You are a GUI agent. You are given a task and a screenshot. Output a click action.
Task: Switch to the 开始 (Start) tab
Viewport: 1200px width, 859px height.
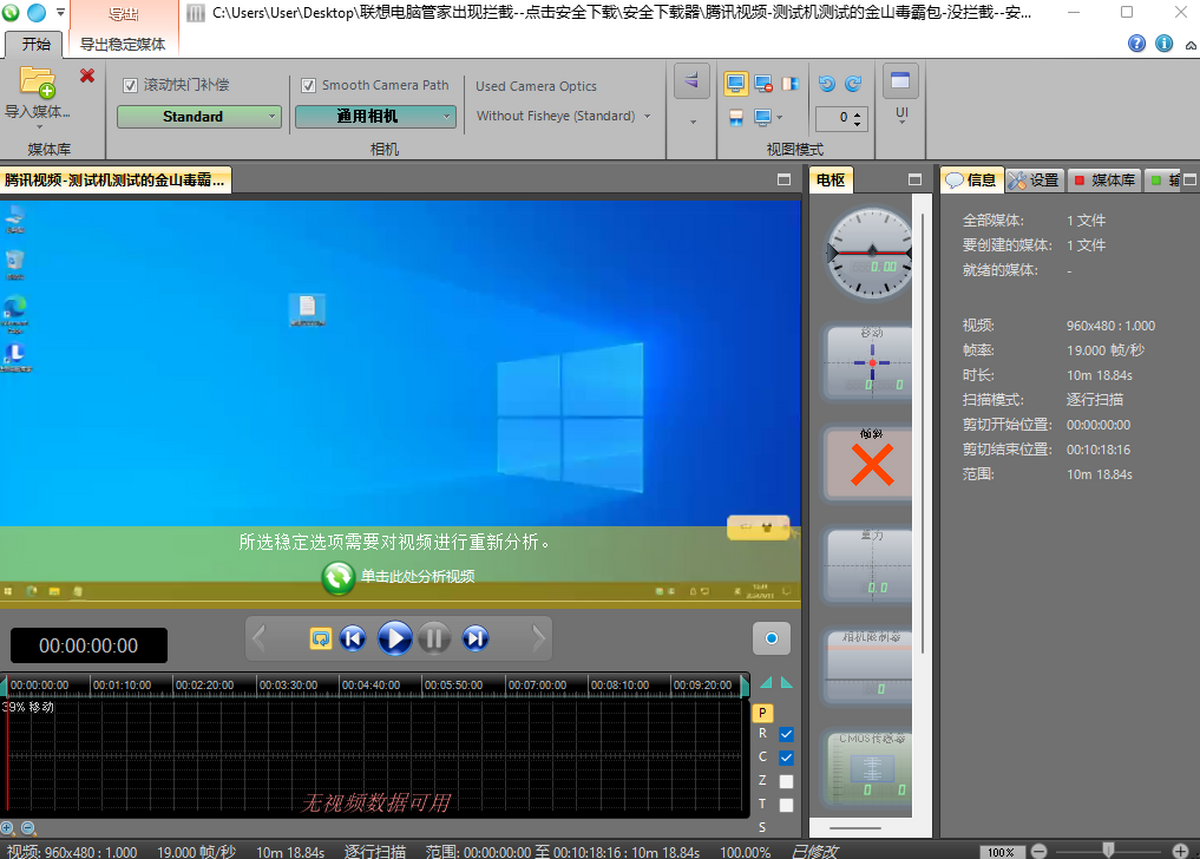pyautogui.click(x=36, y=44)
